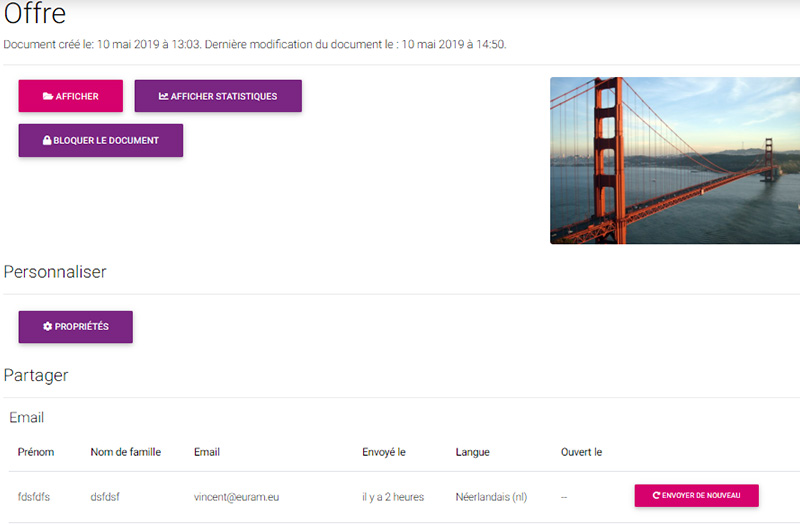800x524 pixels.
Task: Select the Email column header in the table
Action: (x=209, y=452)
